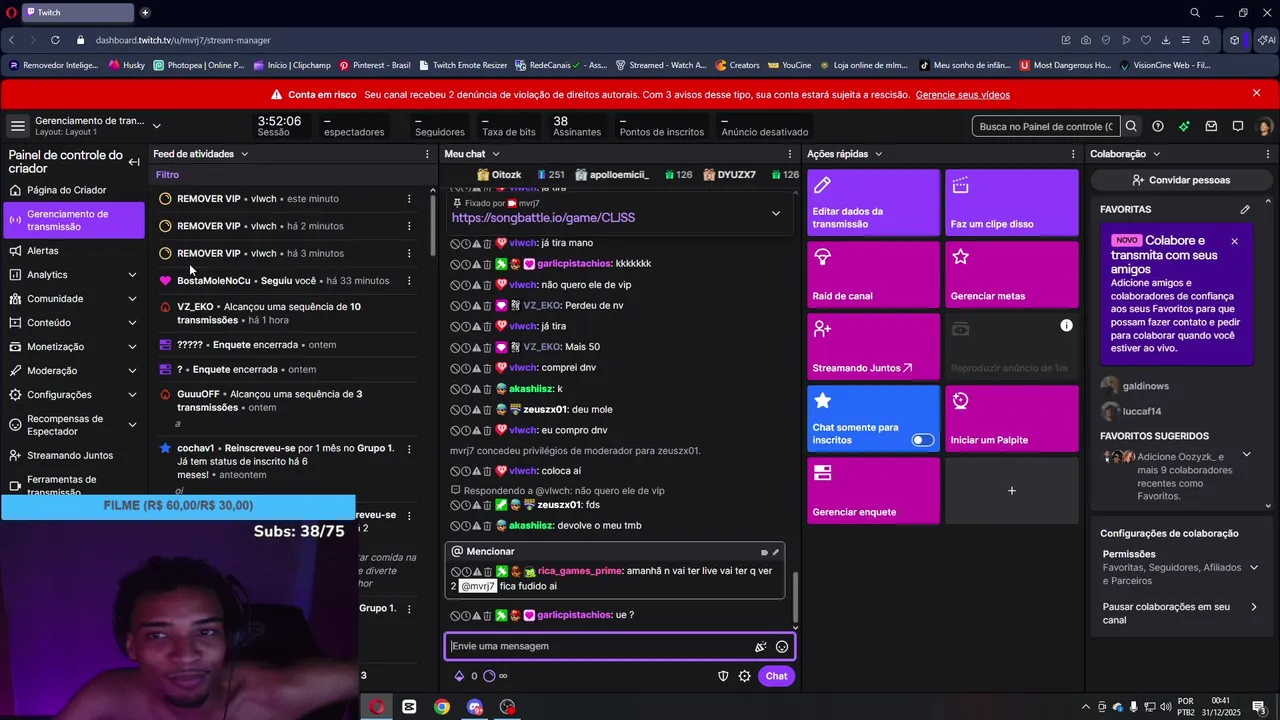This screenshot has width=1280, height=720.
Task: Open the Layout 1 dropdown chevron
Action: coord(156,126)
